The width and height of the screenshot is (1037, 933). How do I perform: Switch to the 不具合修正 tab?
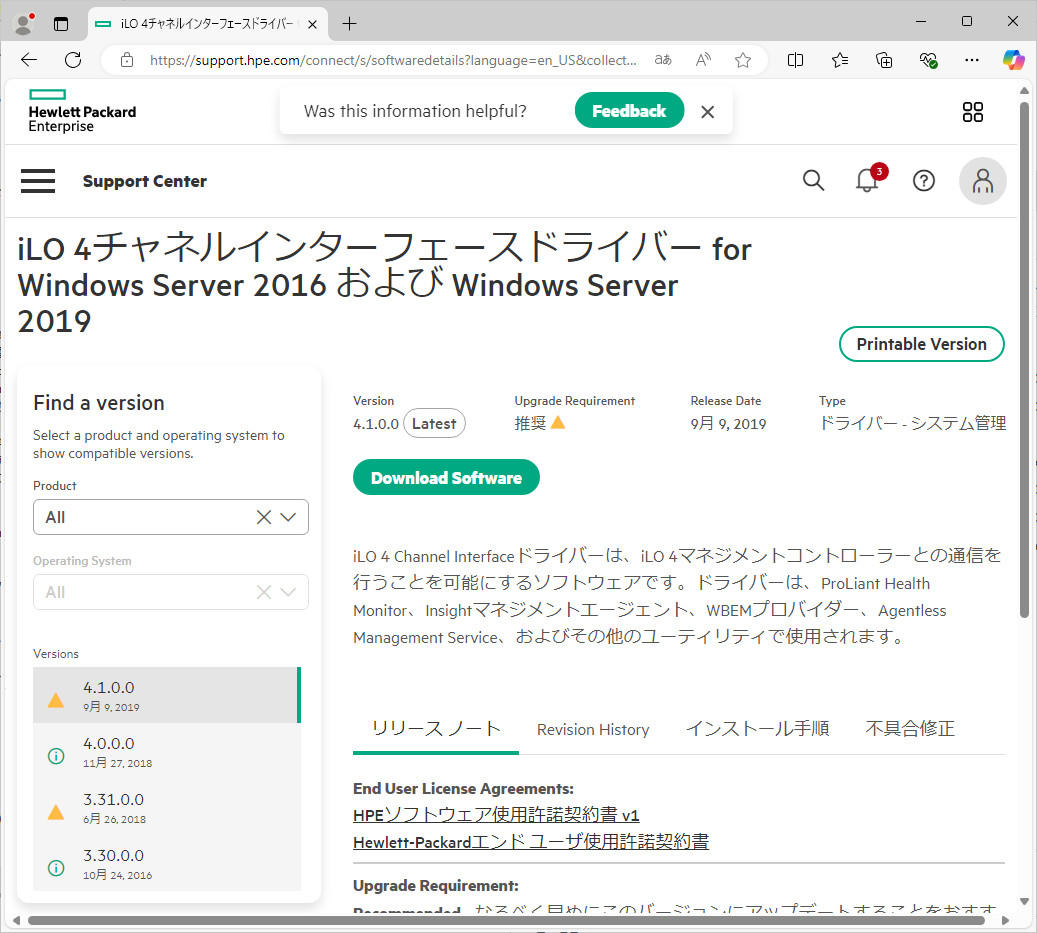point(910,729)
